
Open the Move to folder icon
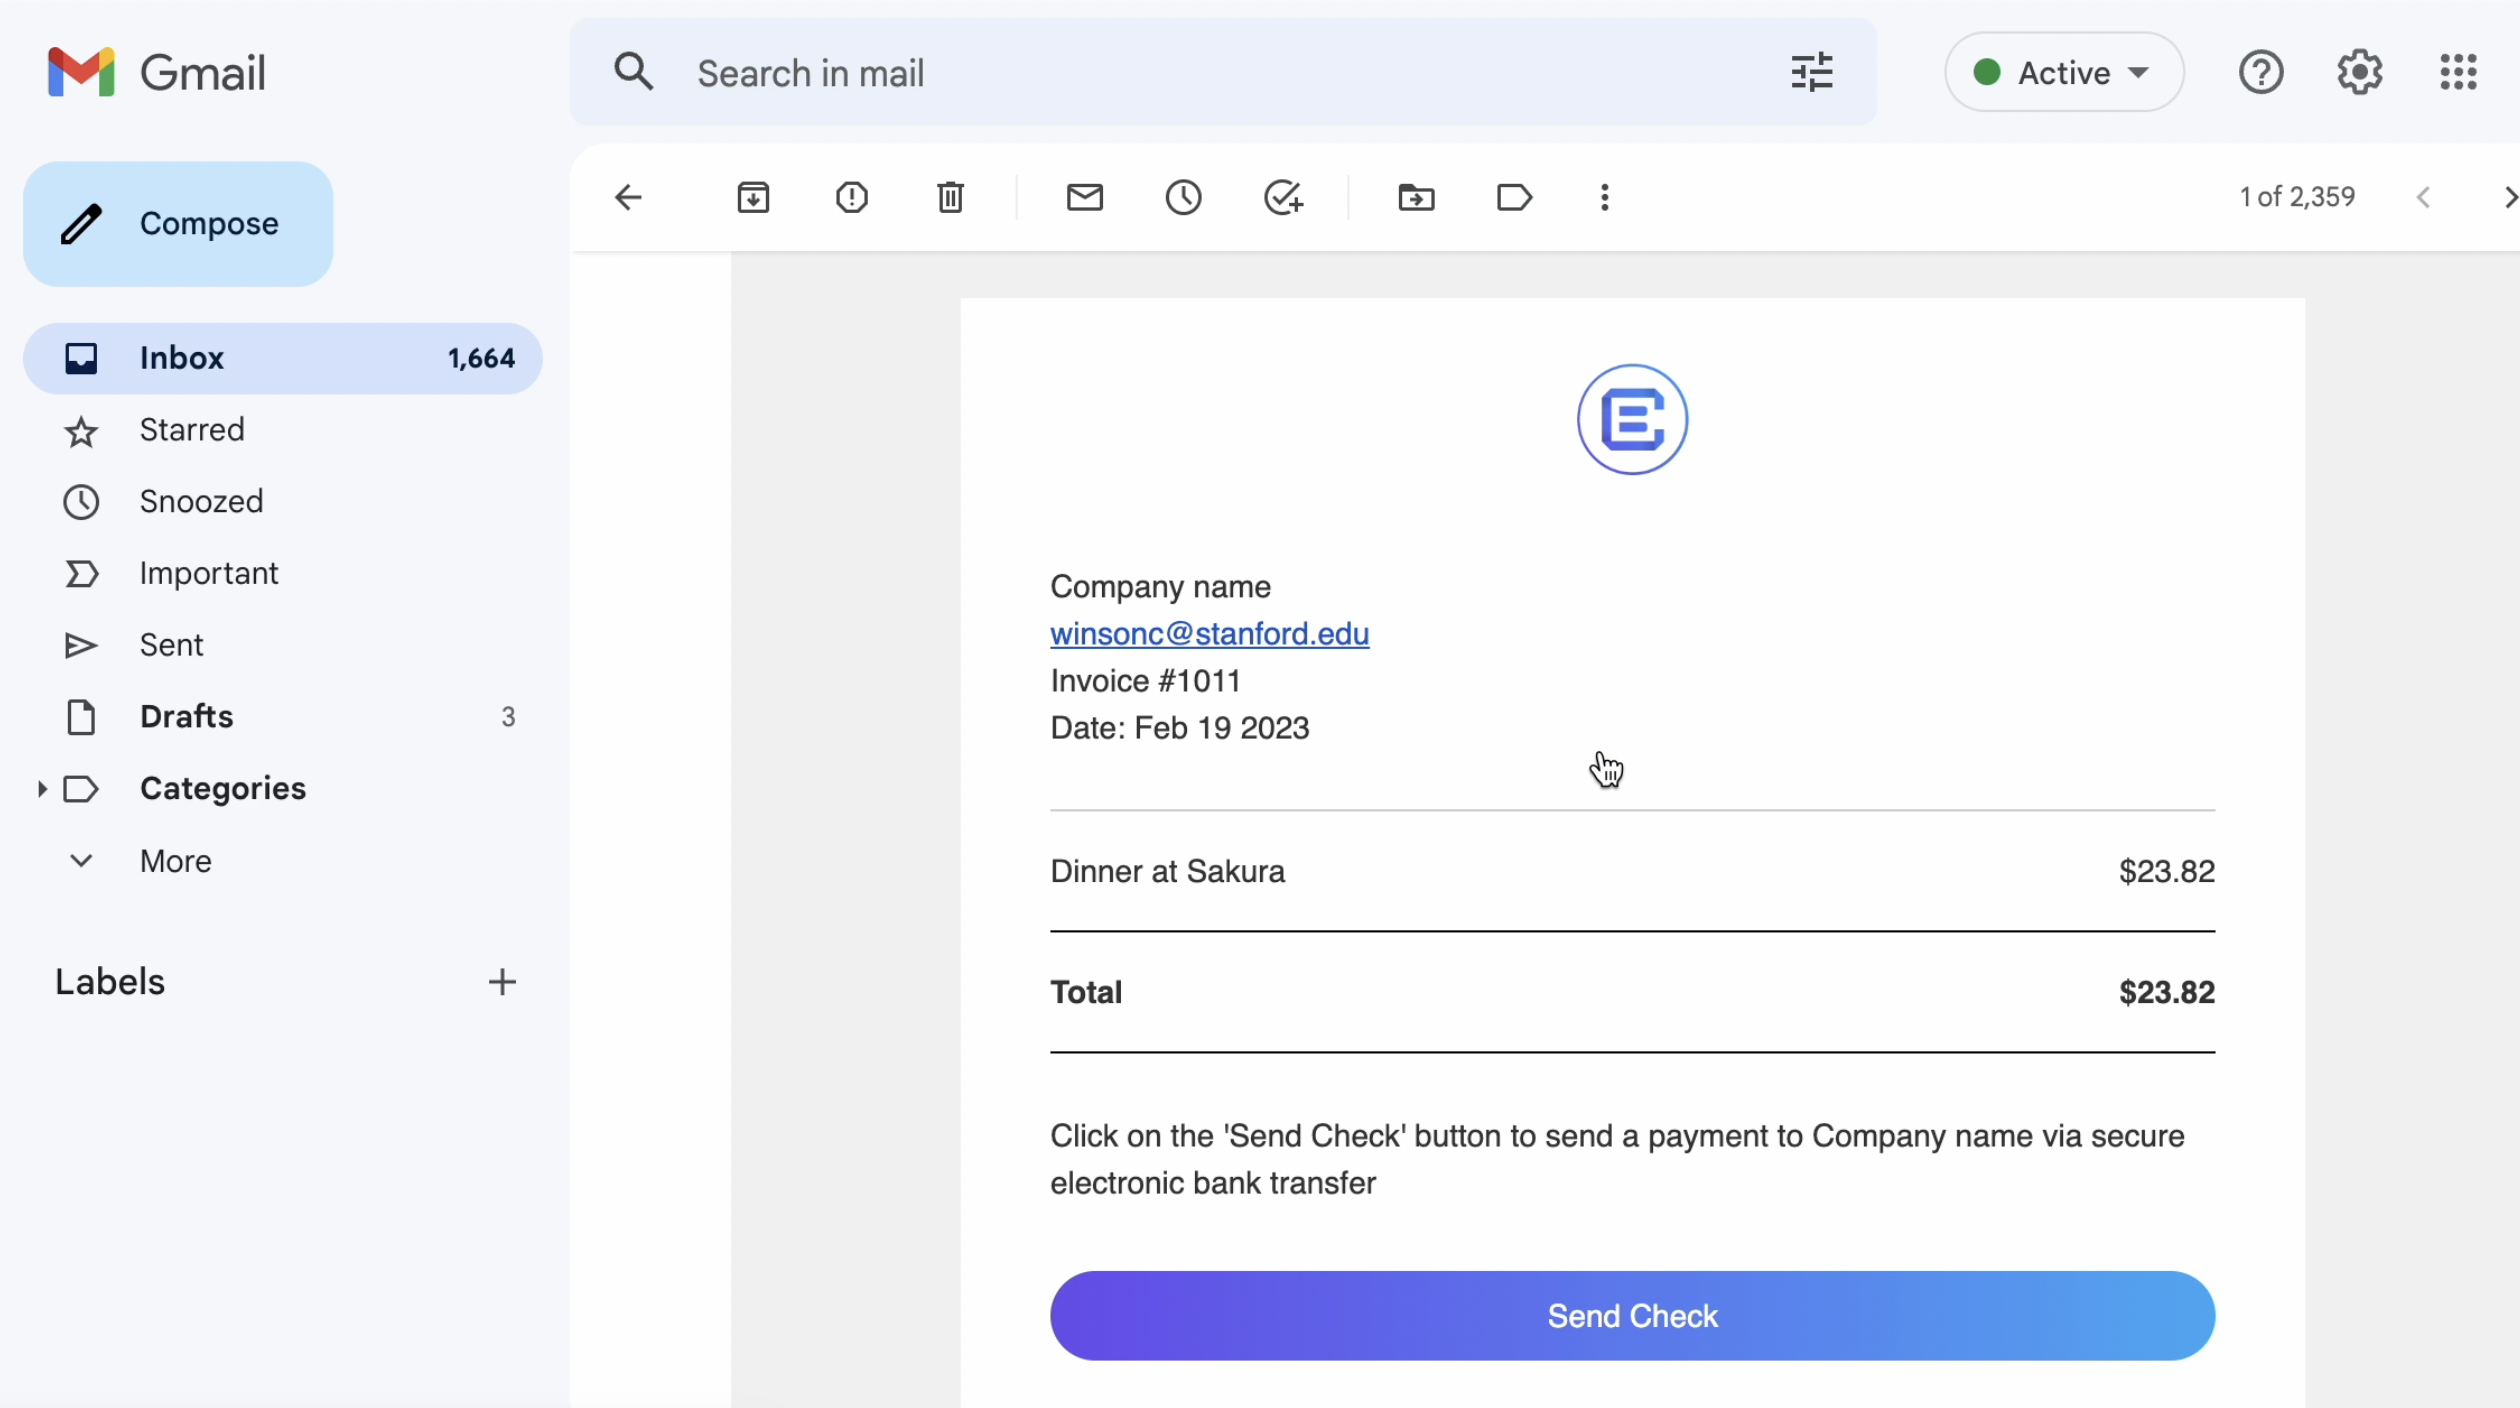pyautogui.click(x=1416, y=197)
